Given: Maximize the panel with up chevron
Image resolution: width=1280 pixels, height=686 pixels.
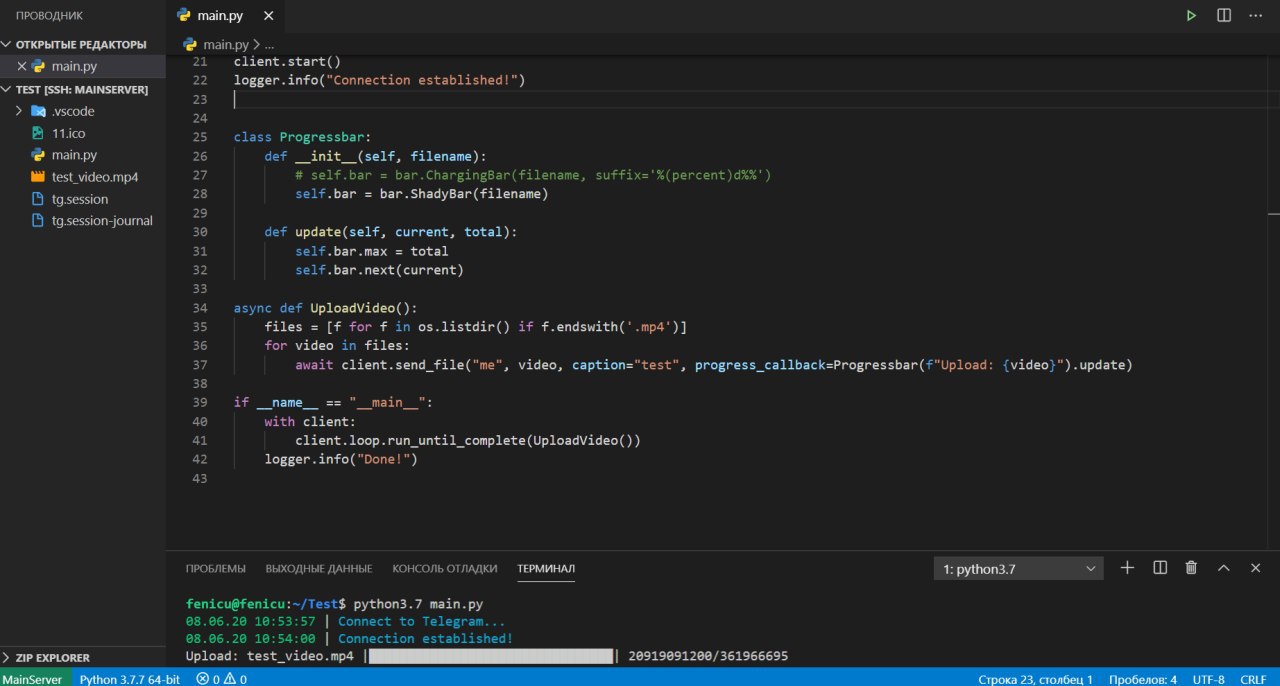Looking at the screenshot, I should click(x=1223, y=568).
